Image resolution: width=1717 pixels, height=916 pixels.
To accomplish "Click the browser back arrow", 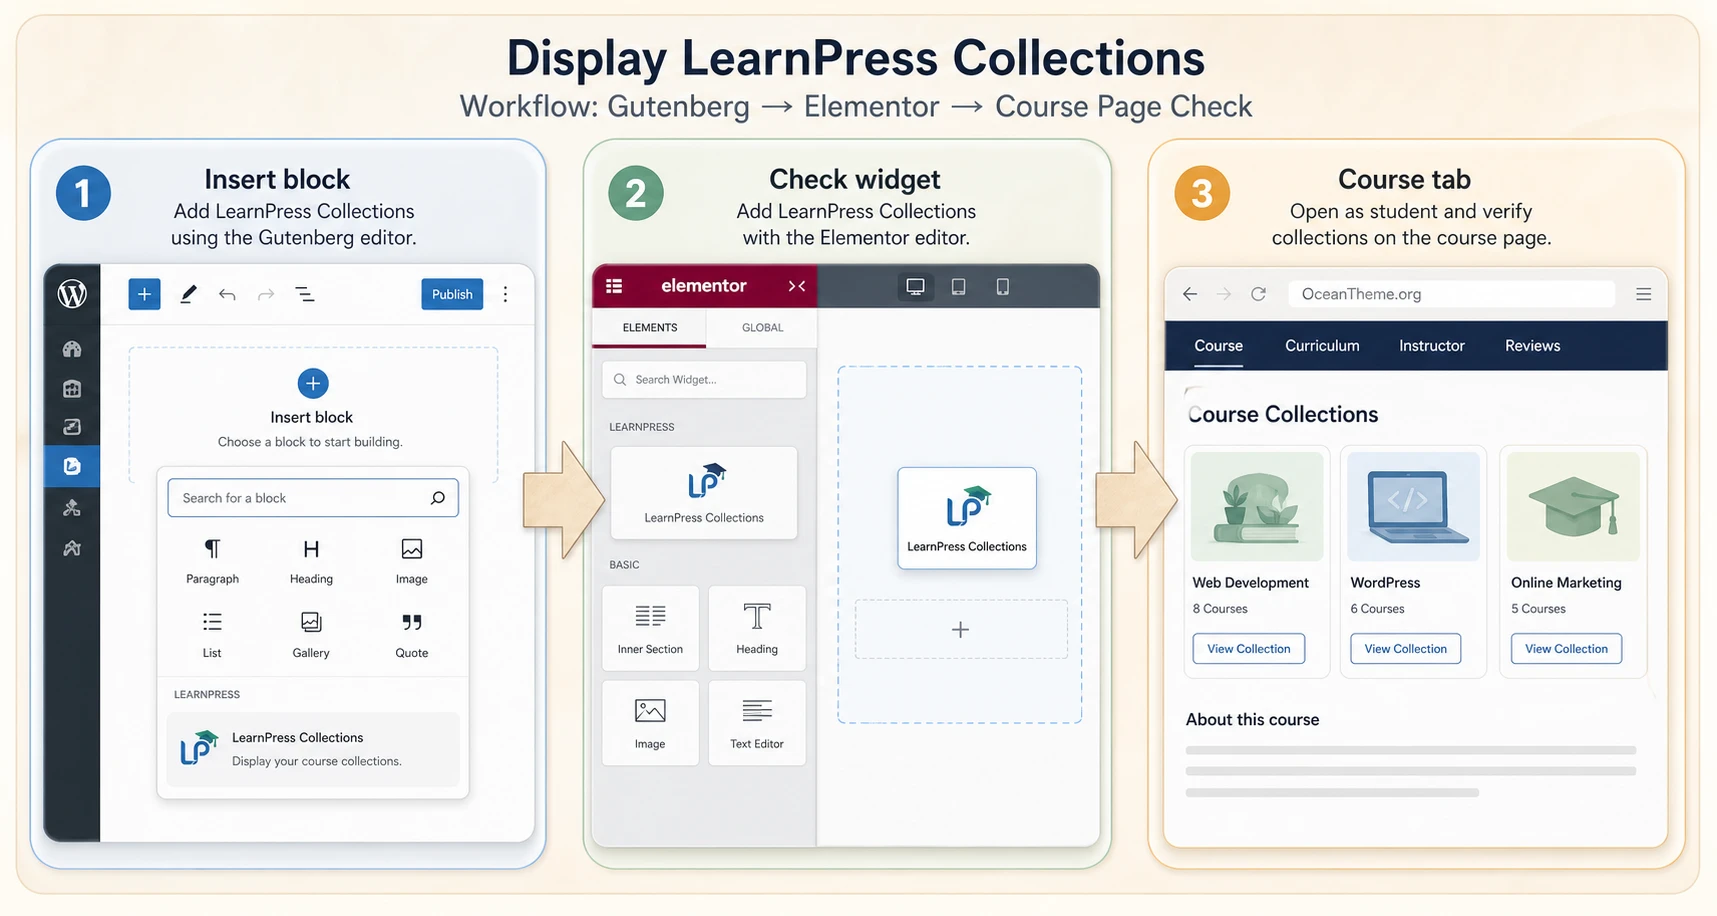I will coord(1190,294).
